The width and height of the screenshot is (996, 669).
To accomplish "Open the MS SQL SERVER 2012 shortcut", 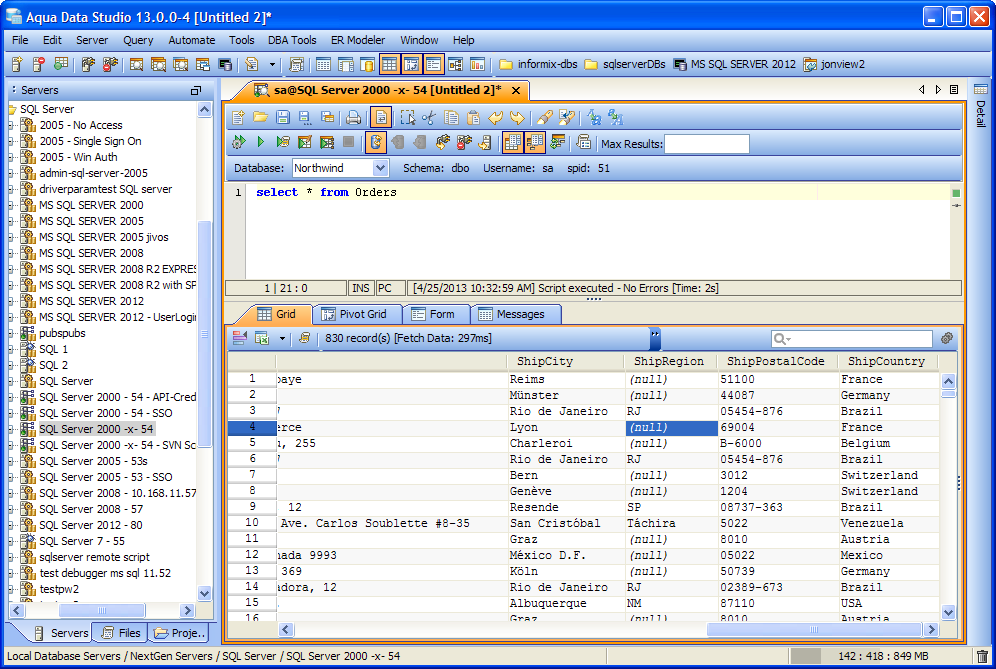I will pyautogui.click(x=734, y=64).
